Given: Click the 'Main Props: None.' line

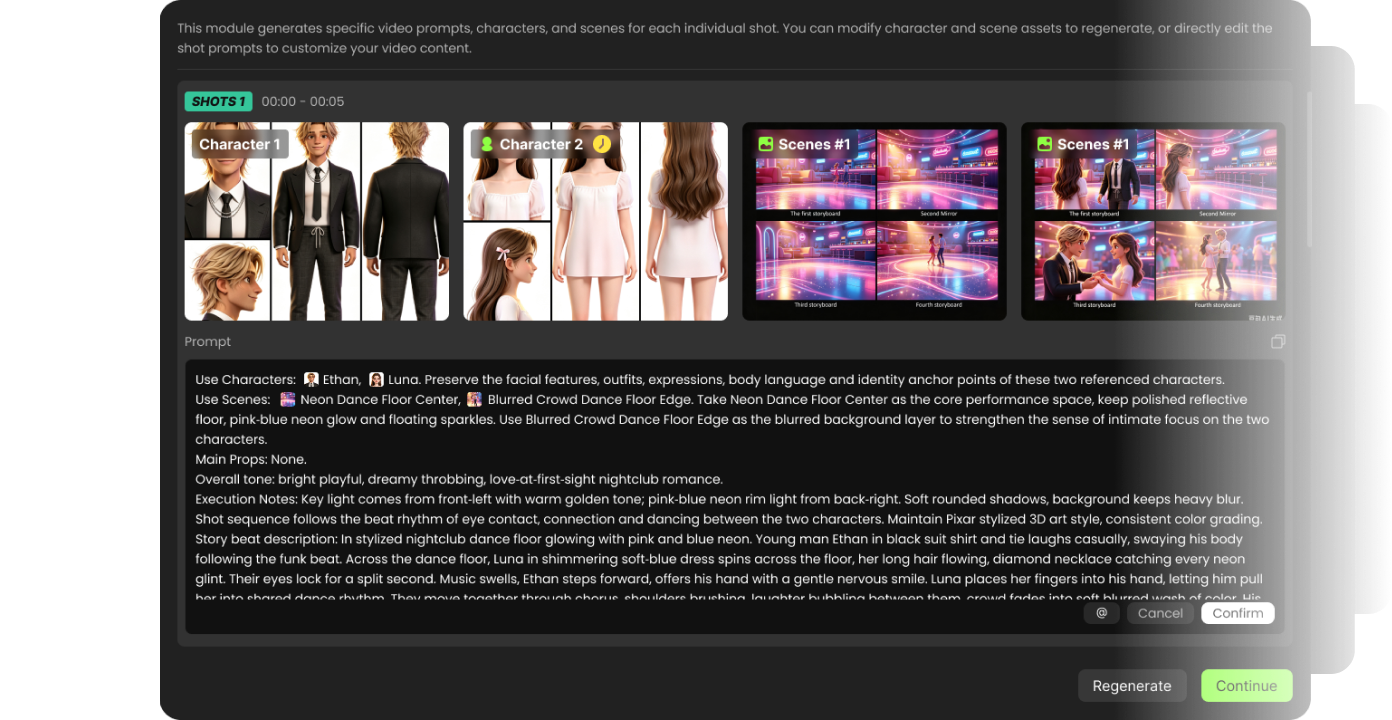Looking at the screenshot, I should click(x=250, y=459).
